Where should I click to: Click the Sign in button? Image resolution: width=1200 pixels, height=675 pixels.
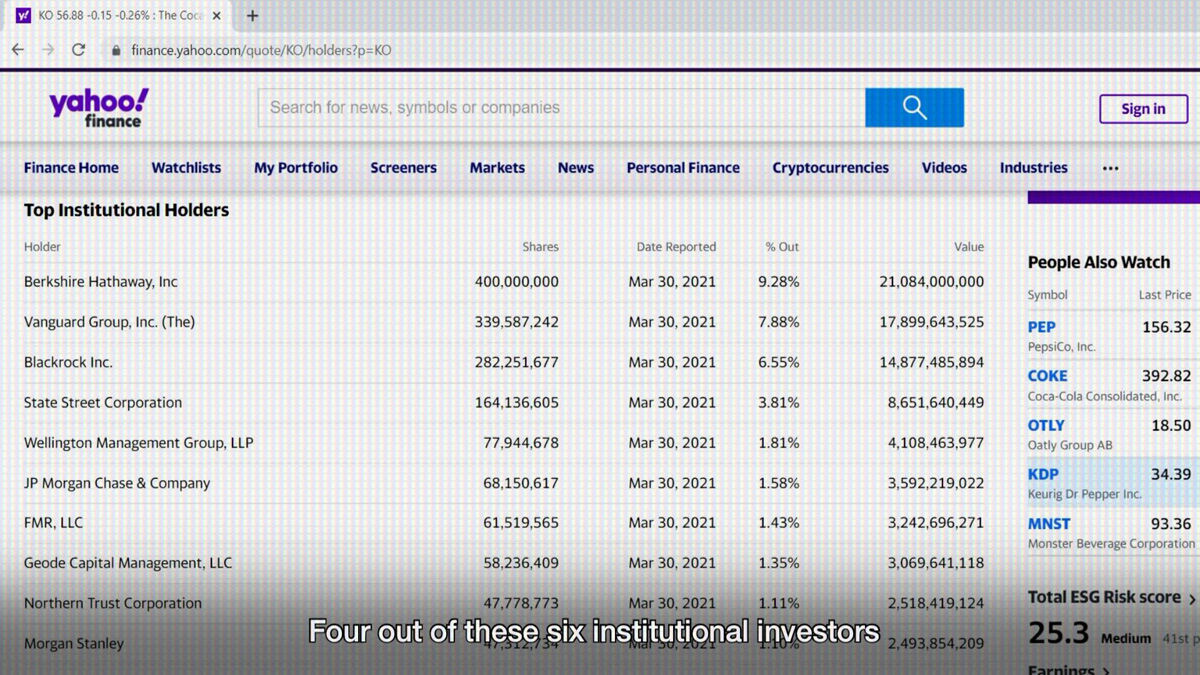(x=1143, y=109)
